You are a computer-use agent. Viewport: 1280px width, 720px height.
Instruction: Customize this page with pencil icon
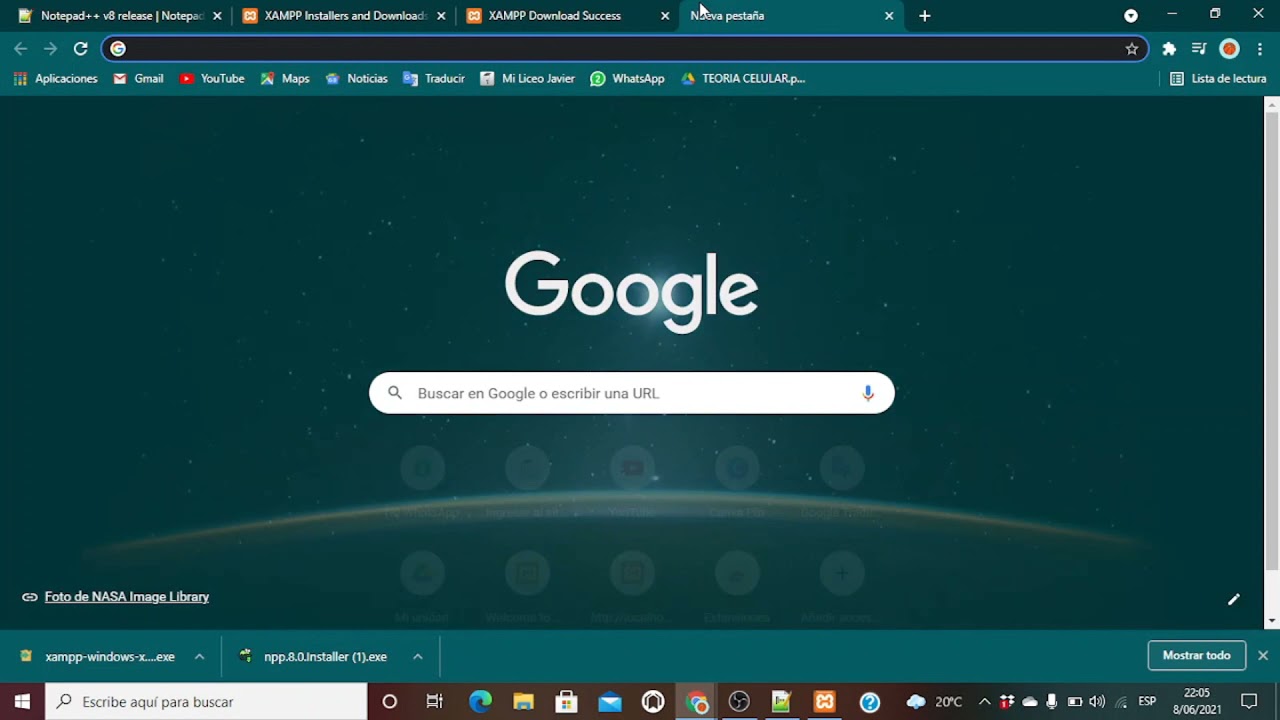coord(1233,599)
